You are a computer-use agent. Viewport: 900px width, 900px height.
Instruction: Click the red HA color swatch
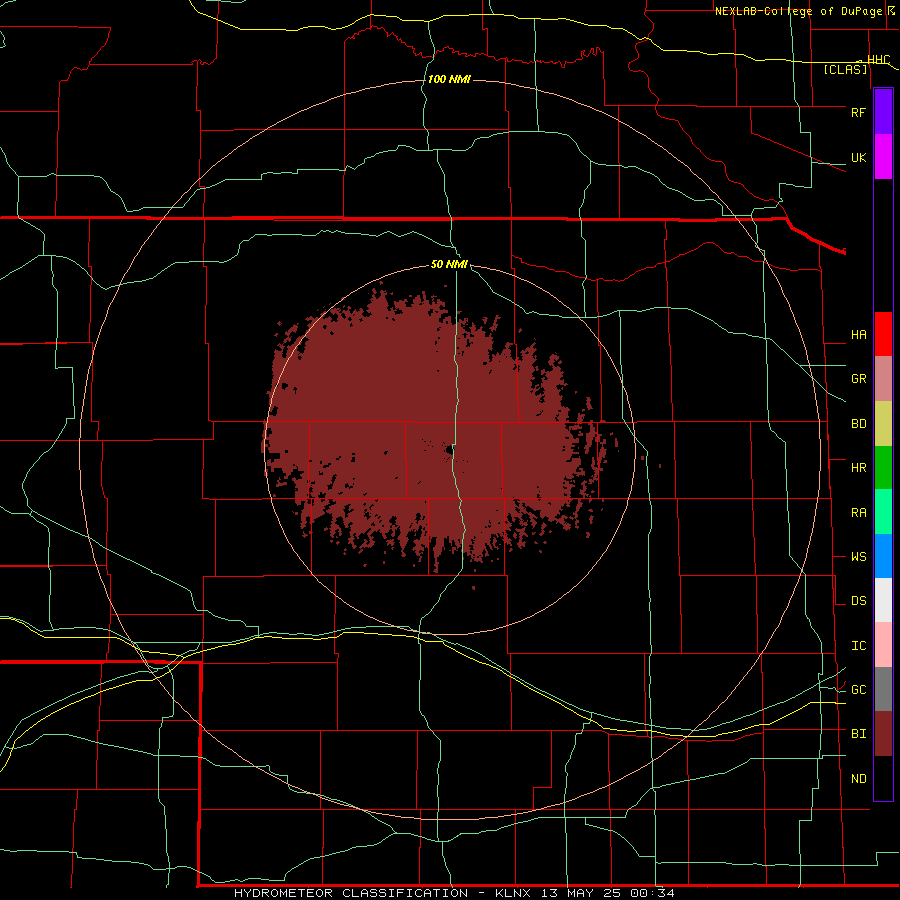click(x=883, y=334)
